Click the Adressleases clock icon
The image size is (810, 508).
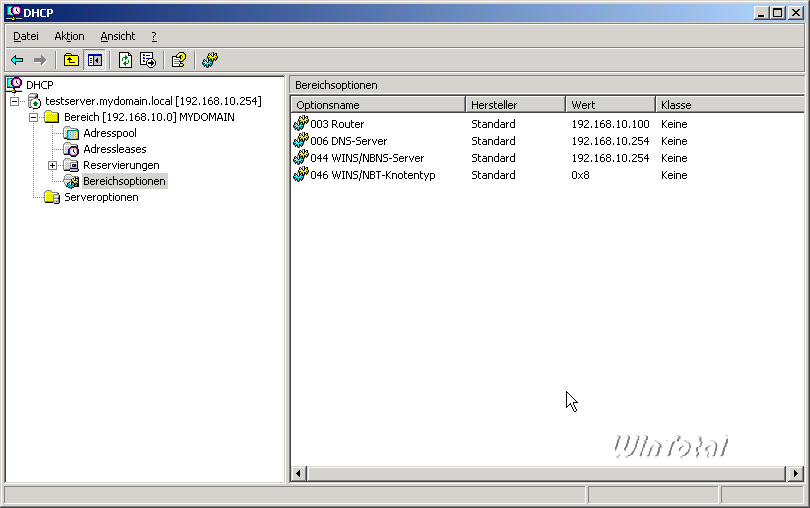click(71, 149)
